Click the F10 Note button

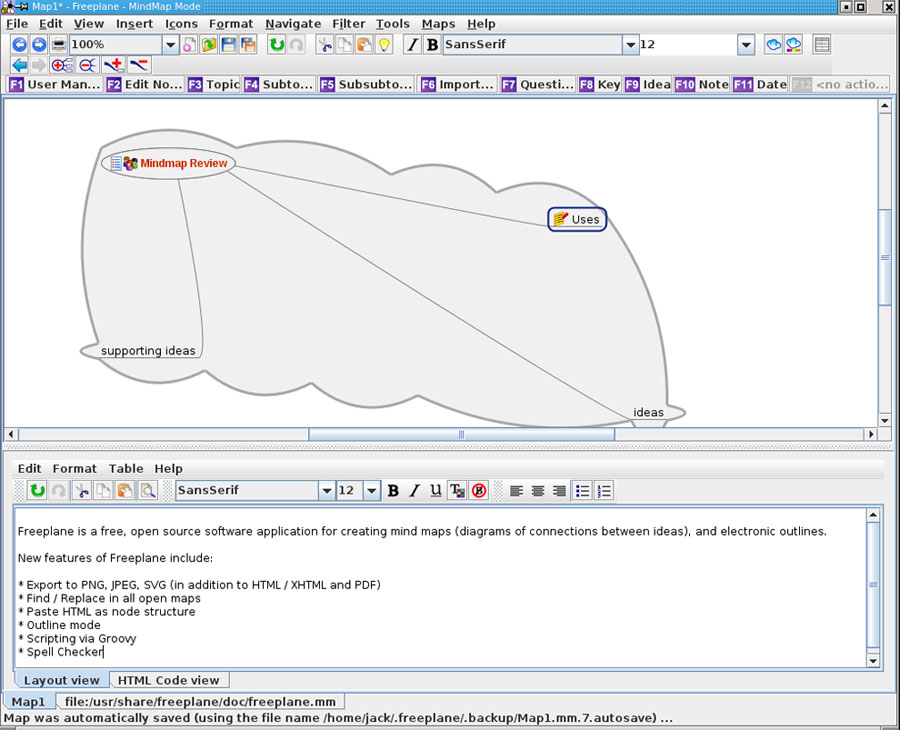[x=702, y=84]
